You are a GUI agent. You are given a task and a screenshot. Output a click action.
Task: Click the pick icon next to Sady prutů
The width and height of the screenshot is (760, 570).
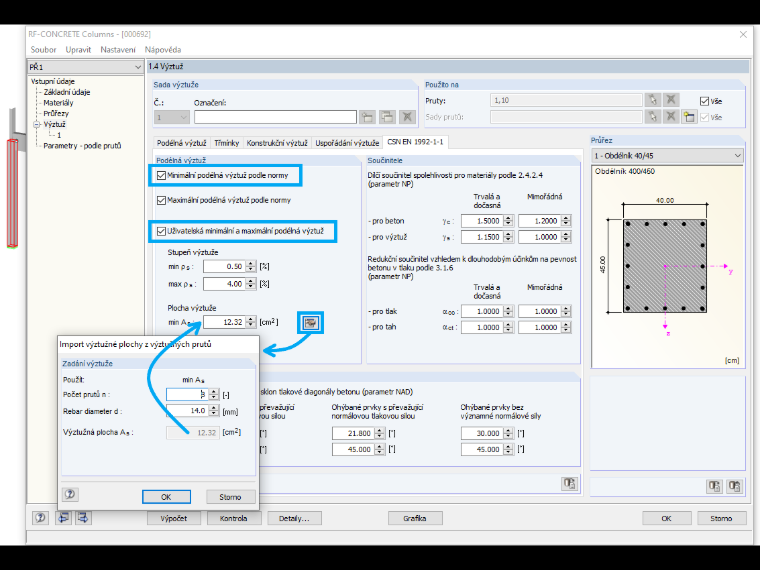(652, 117)
